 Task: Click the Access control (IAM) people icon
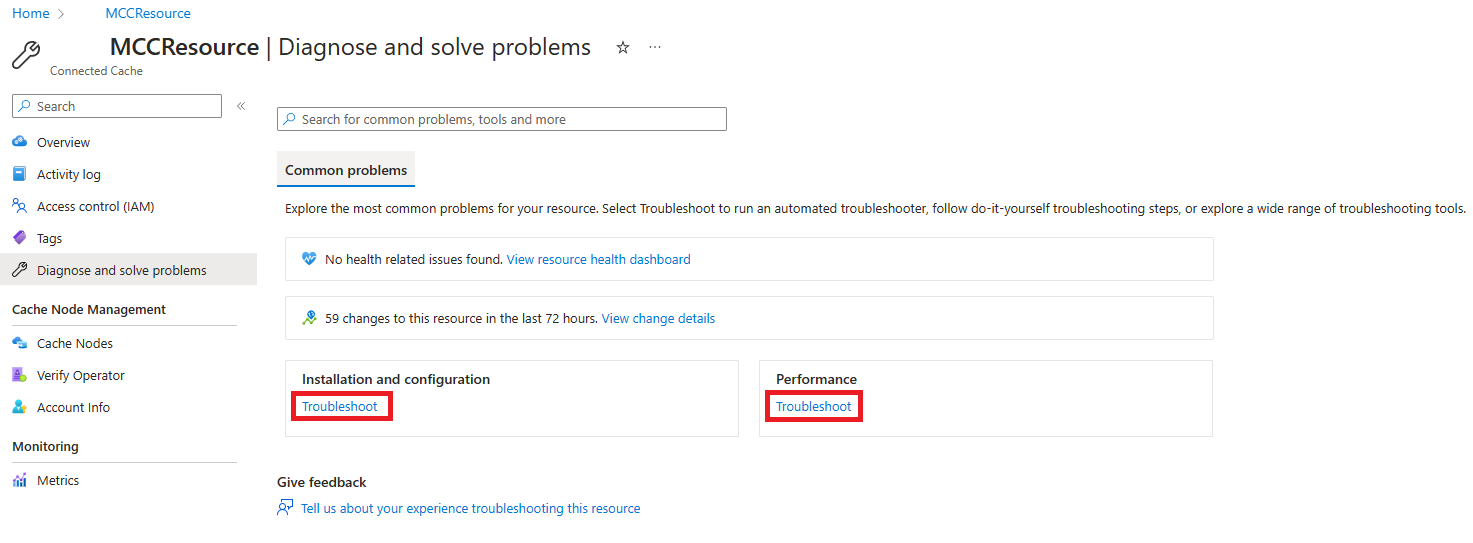point(19,206)
